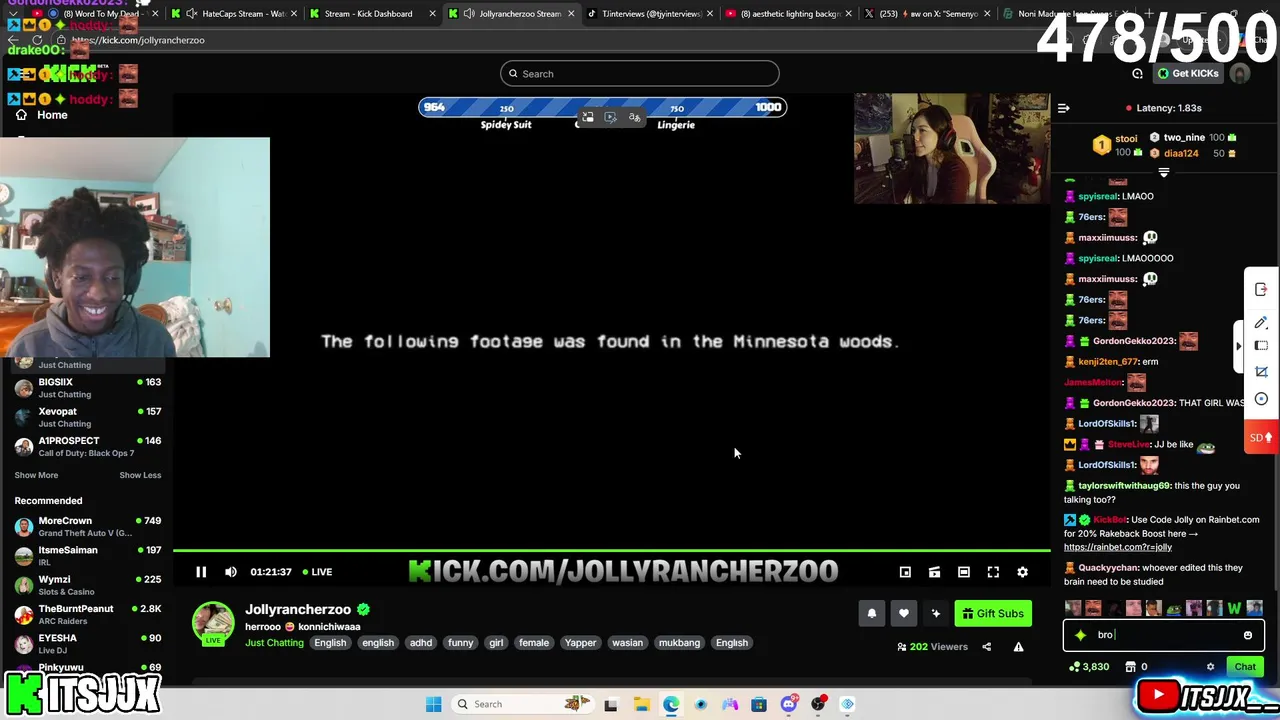Follow the channel with heart button

tap(904, 614)
